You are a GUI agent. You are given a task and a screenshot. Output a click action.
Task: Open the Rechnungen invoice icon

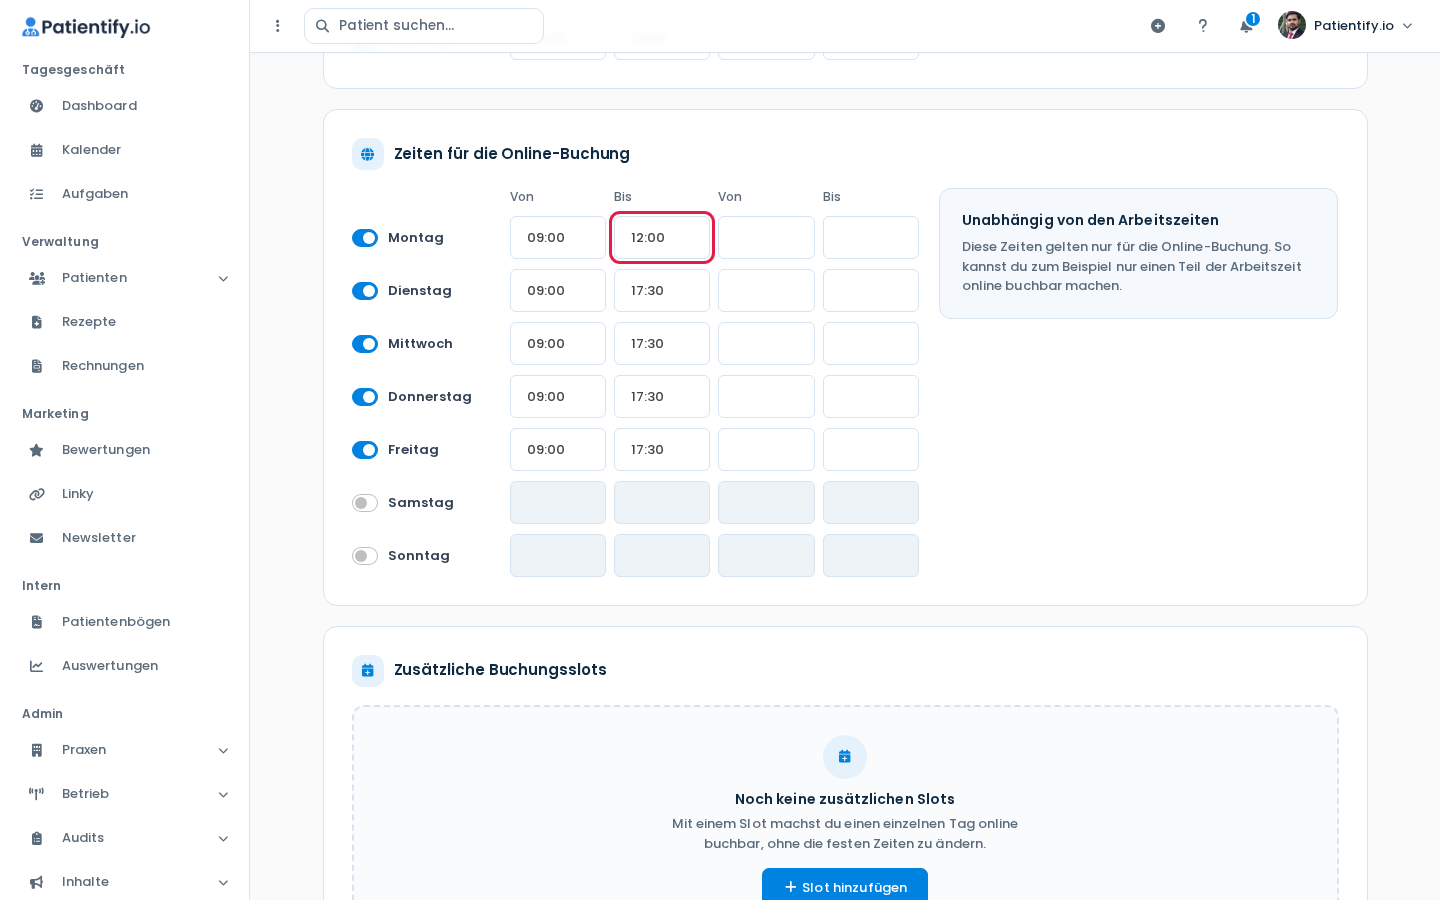37,366
